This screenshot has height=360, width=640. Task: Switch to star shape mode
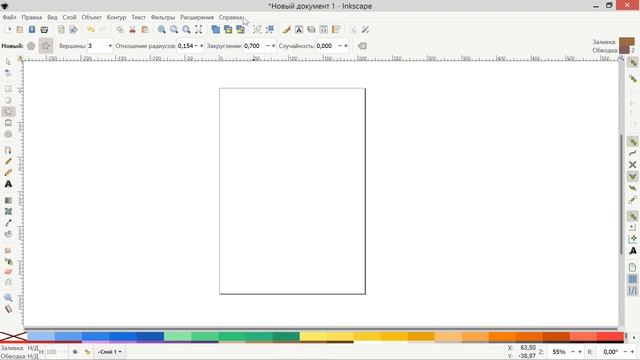coord(46,46)
